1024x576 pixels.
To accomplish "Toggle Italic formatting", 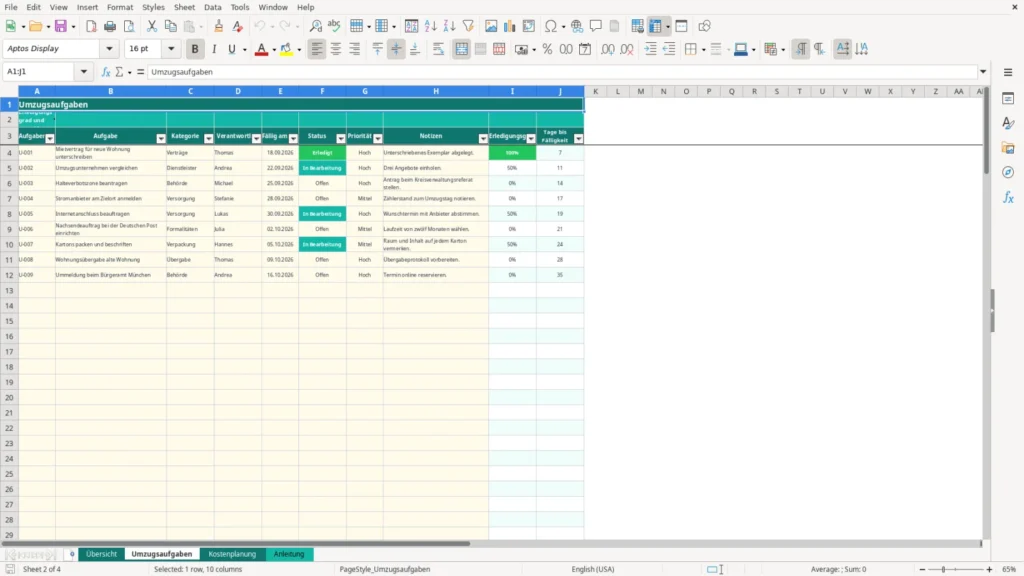I will pyautogui.click(x=214, y=49).
